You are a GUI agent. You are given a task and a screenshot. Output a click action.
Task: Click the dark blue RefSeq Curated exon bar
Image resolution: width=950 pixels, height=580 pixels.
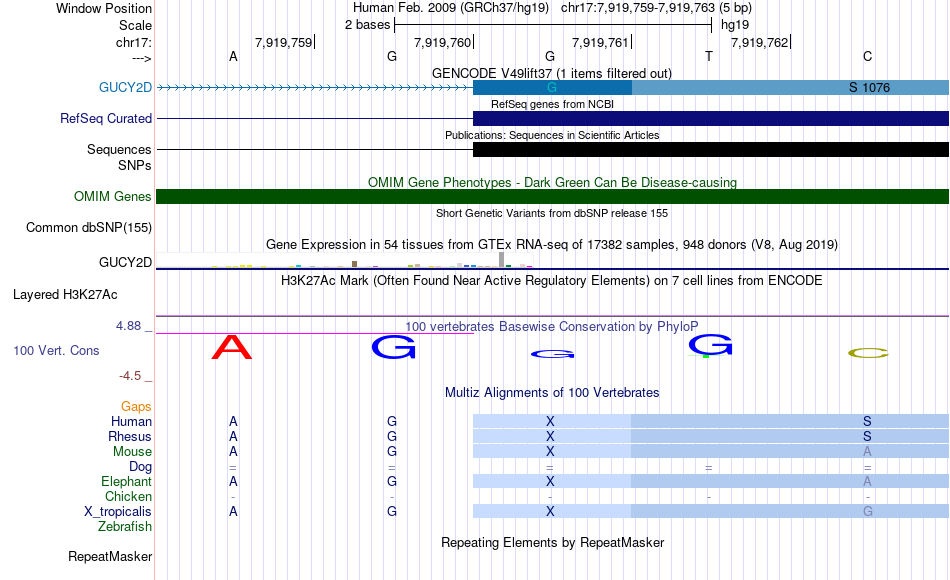tap(711, 118)
